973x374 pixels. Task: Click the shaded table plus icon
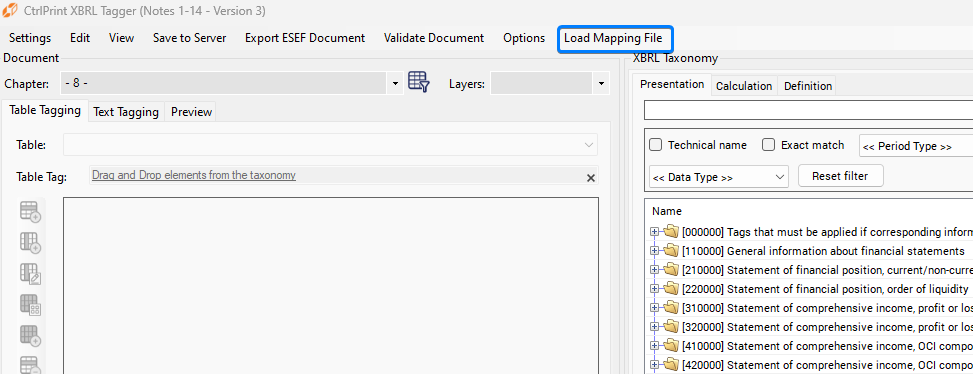[30, 336]
